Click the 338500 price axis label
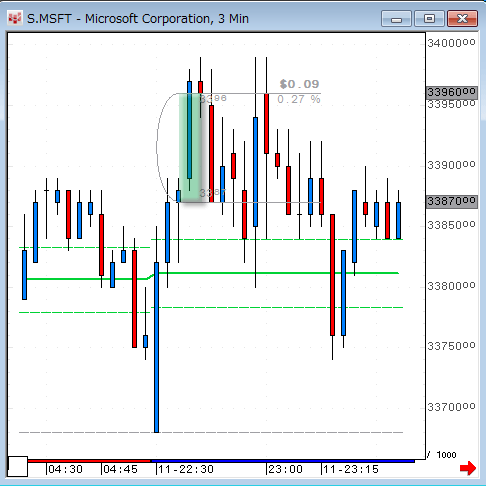This screenshot has height=486, width=486. [x=451, y=226]
